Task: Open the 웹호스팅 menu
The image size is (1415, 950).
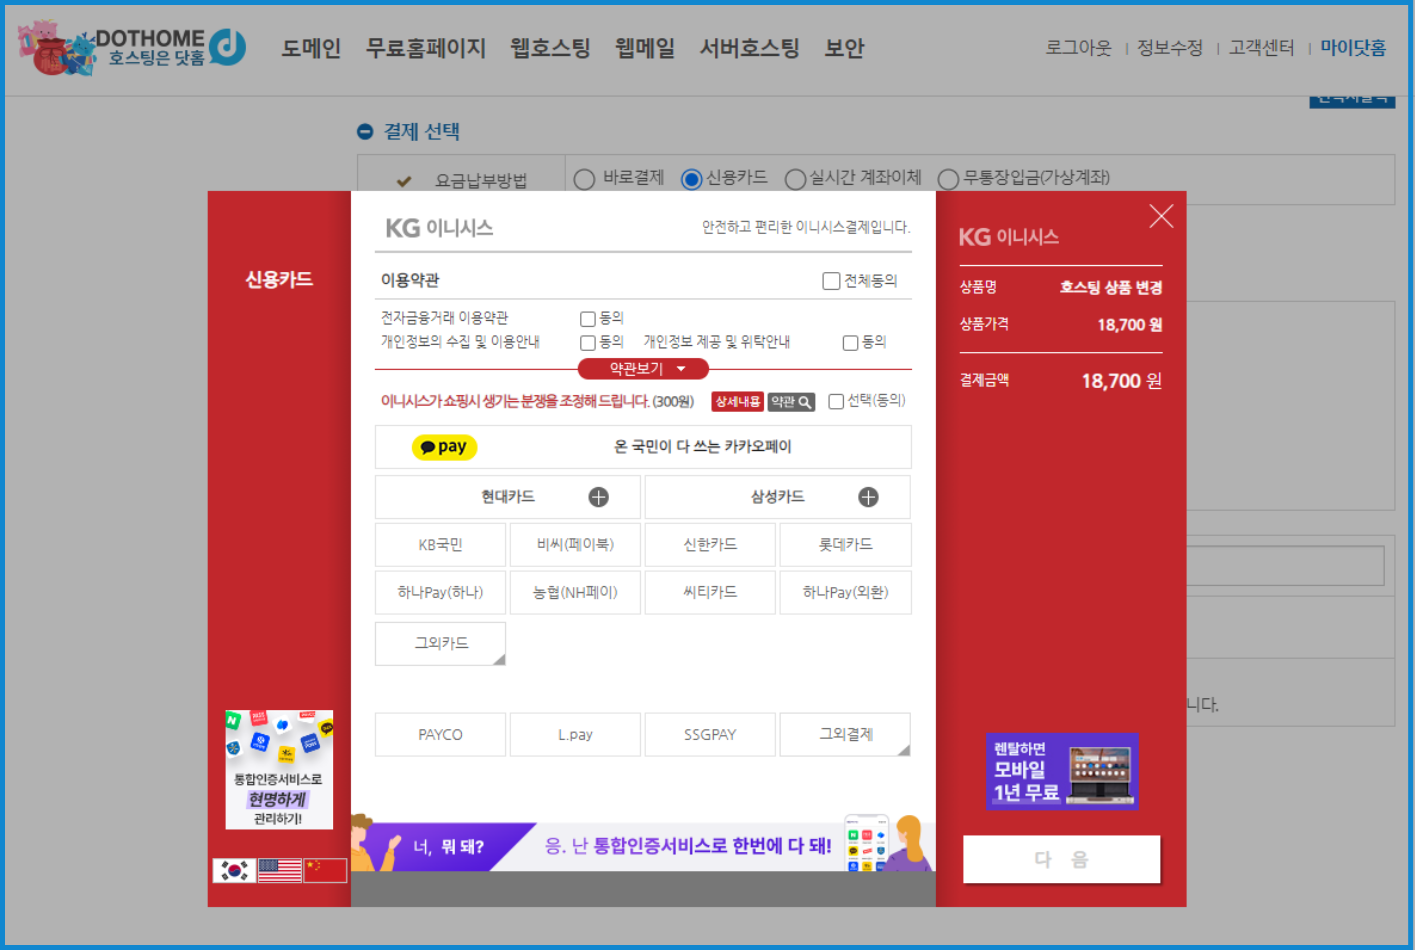Action: coord(550,48)
